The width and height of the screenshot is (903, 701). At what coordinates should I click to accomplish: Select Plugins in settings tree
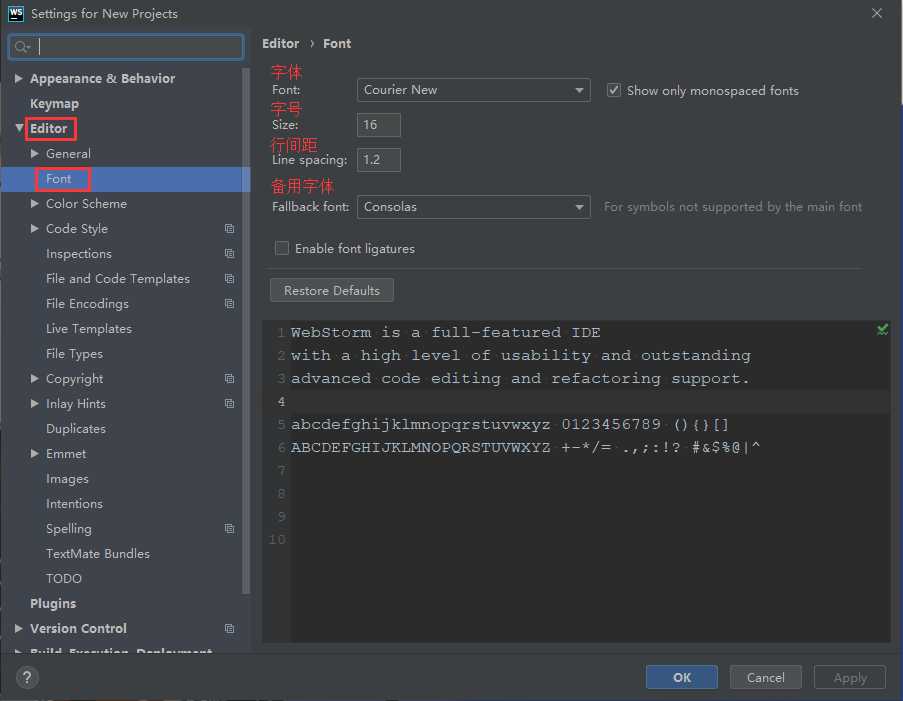point(53,604)
